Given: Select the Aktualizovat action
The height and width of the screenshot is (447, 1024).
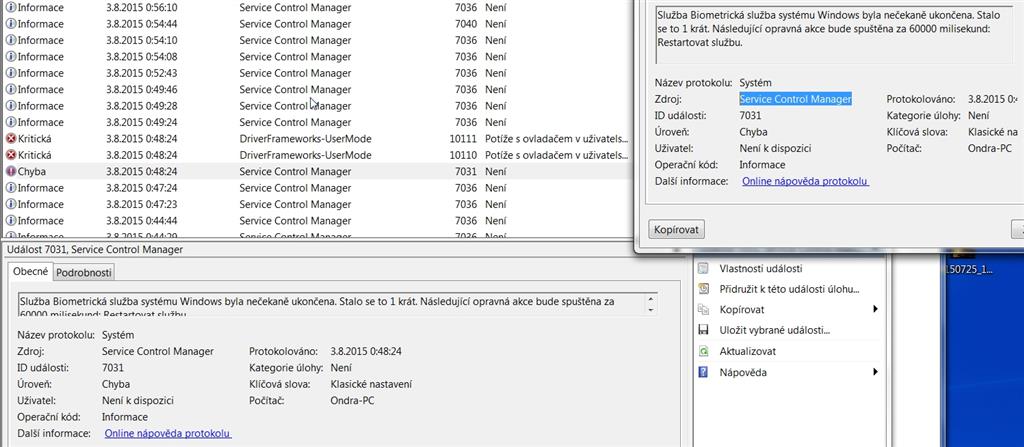Looking at the screenshot, I should pos(748,351).
